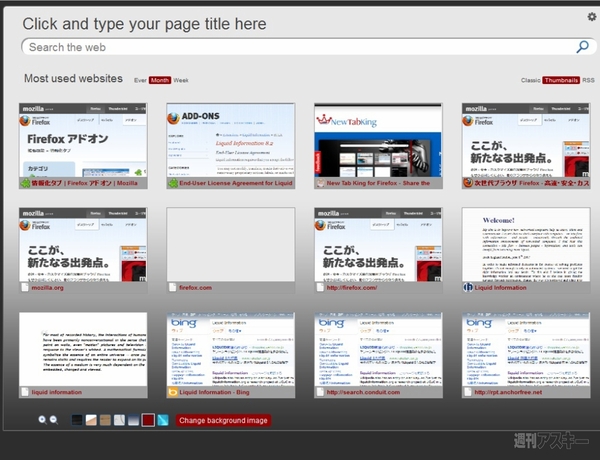This screenshot has height=460, width=600.
Task: Open the mozilla.org thumbnail
Action: tap(82, 245)
